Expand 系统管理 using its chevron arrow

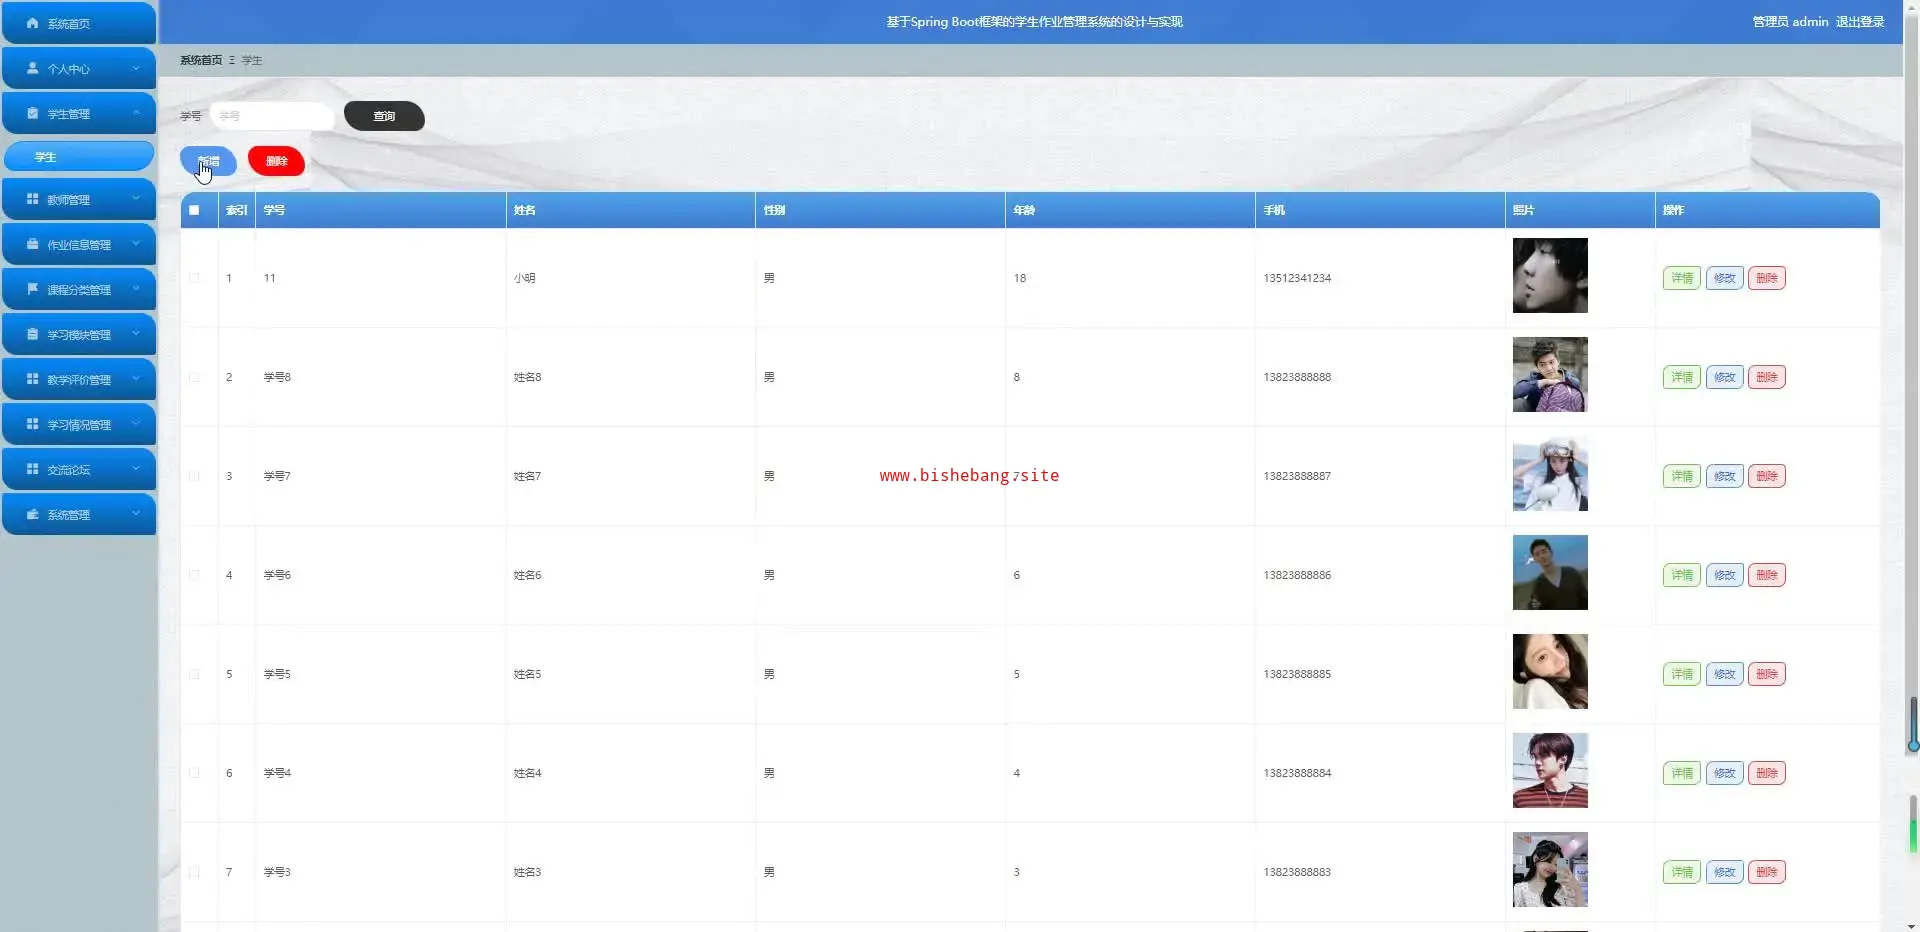click(x=136, y=514)
